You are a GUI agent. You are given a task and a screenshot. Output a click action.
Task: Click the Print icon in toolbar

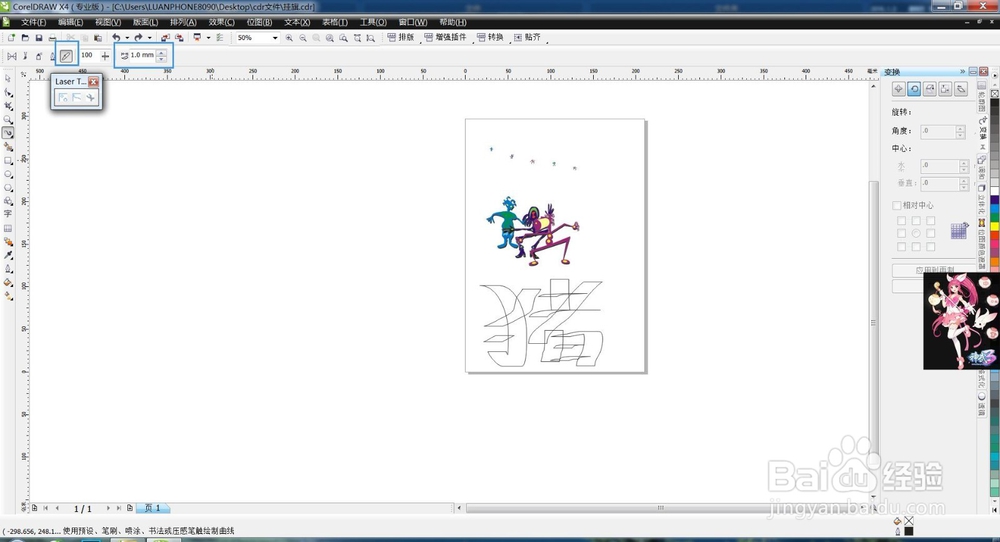pos(52,38)
